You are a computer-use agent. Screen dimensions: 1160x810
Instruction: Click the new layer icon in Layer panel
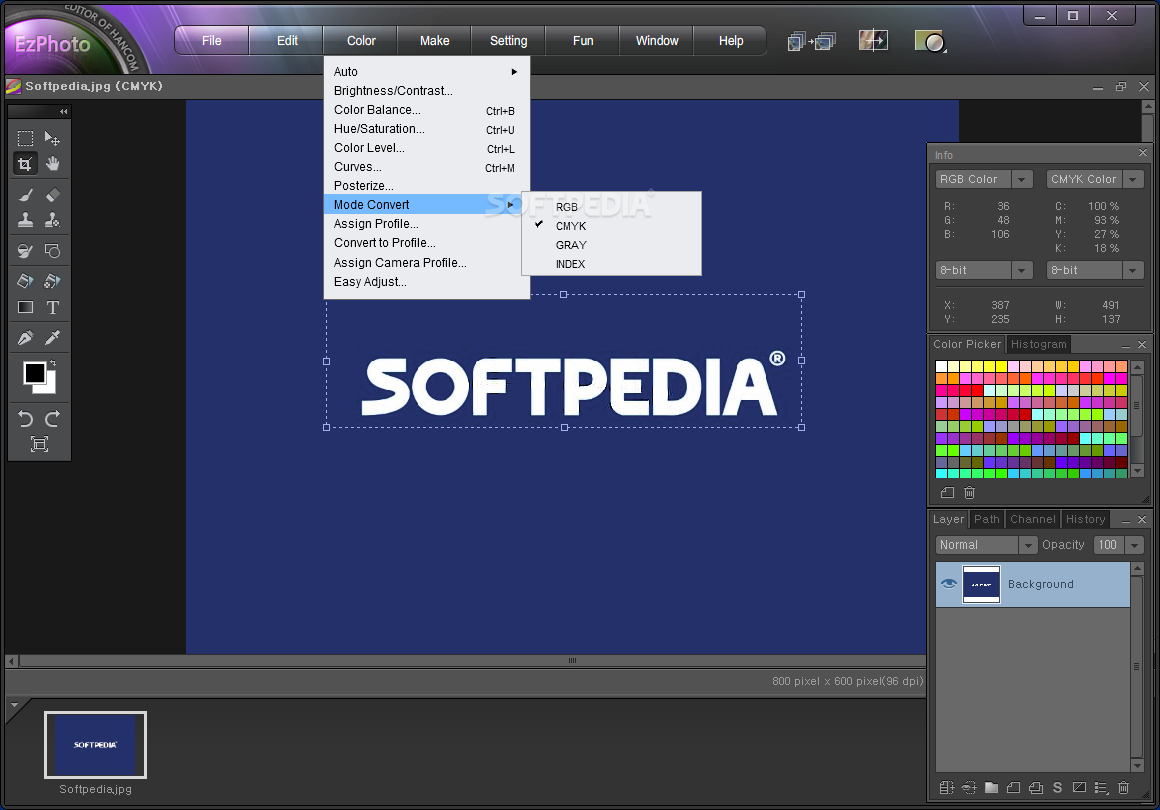(1013, 788)
